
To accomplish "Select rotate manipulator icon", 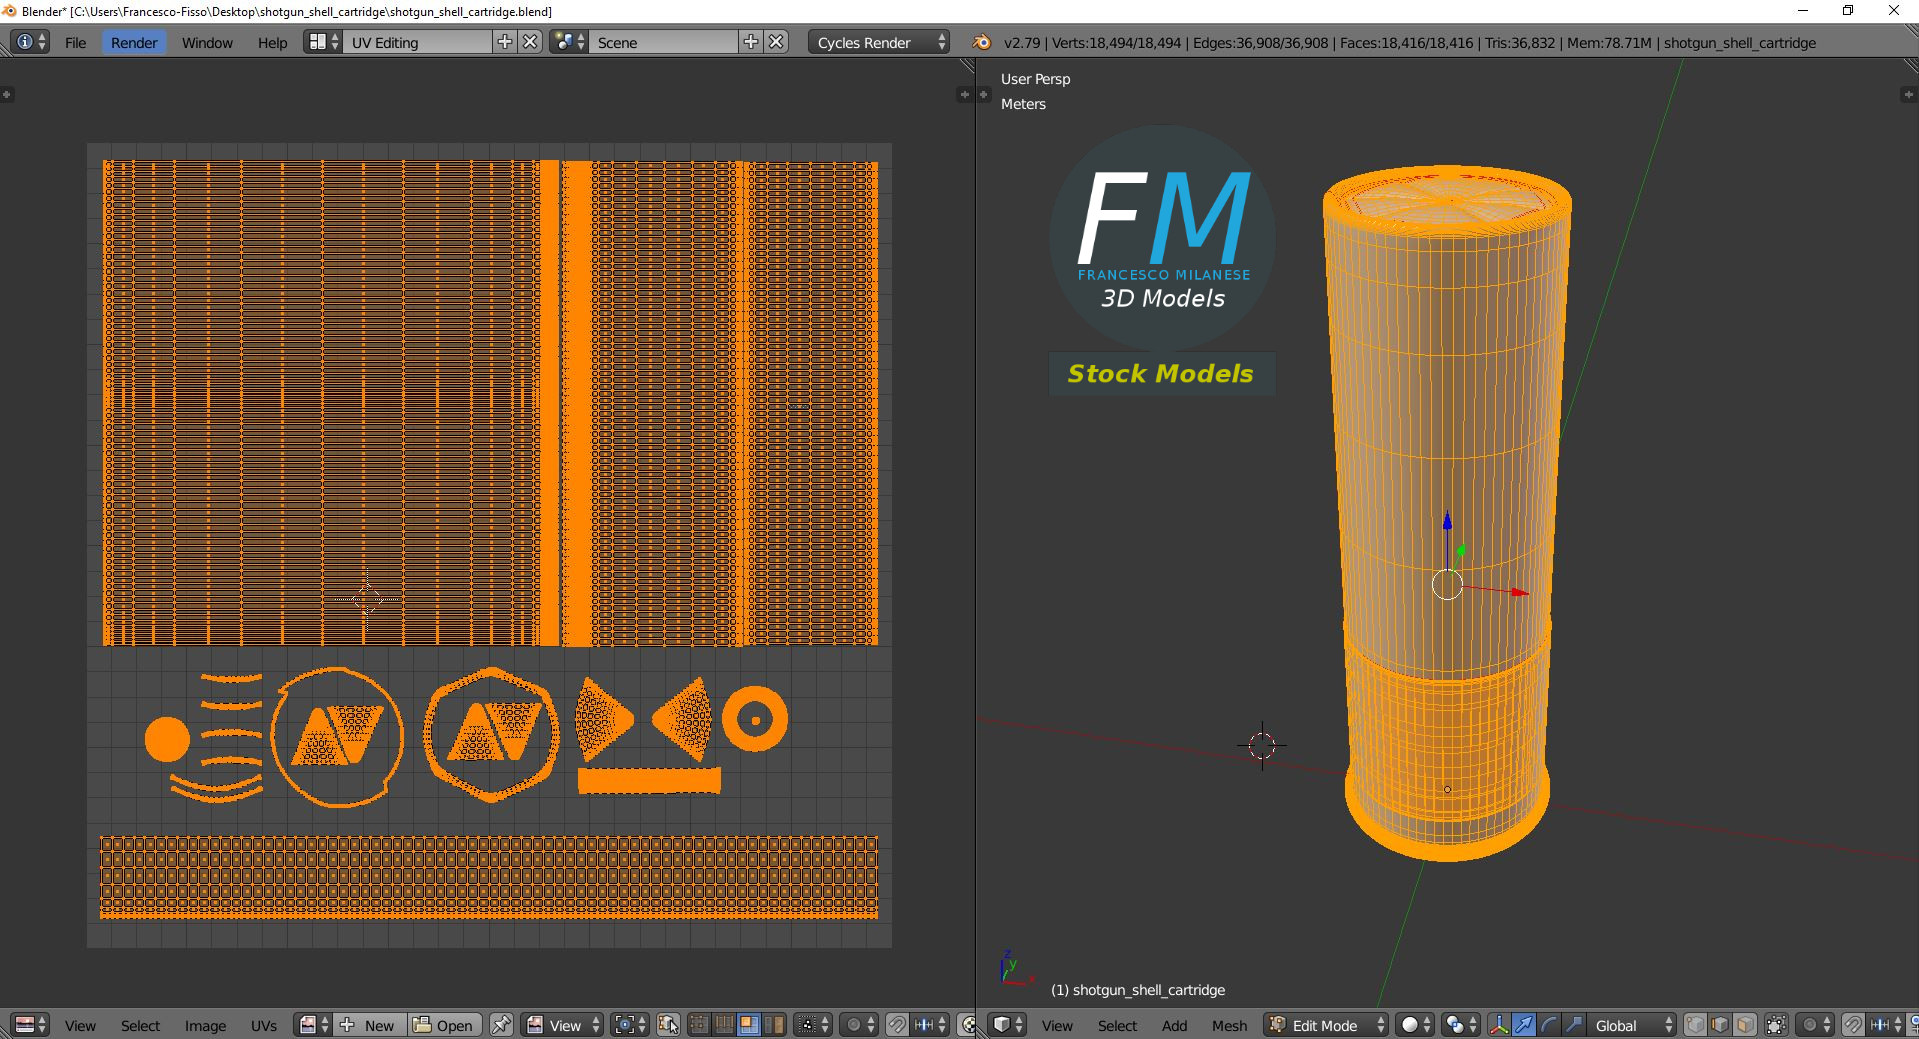I will [1548, 1025].
